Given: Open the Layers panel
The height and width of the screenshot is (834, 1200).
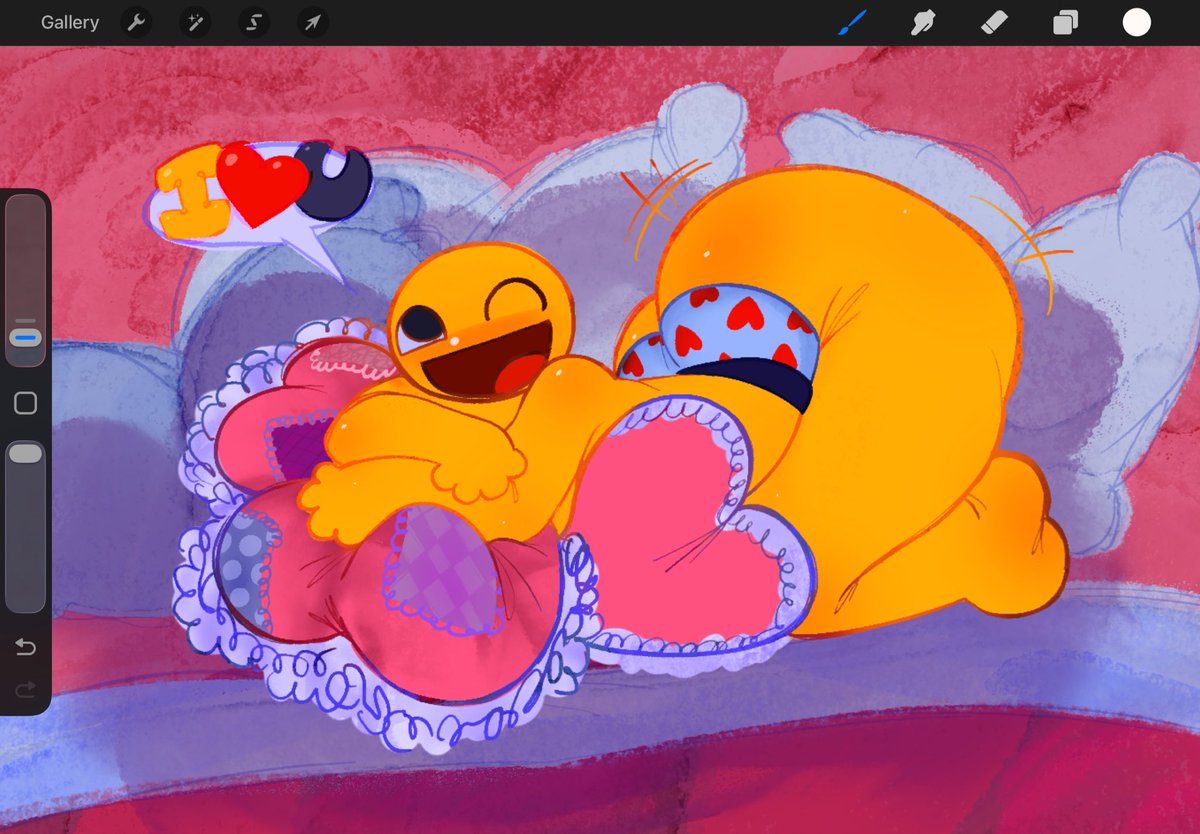Looking at the screenshot, I should pos(1065,22).
